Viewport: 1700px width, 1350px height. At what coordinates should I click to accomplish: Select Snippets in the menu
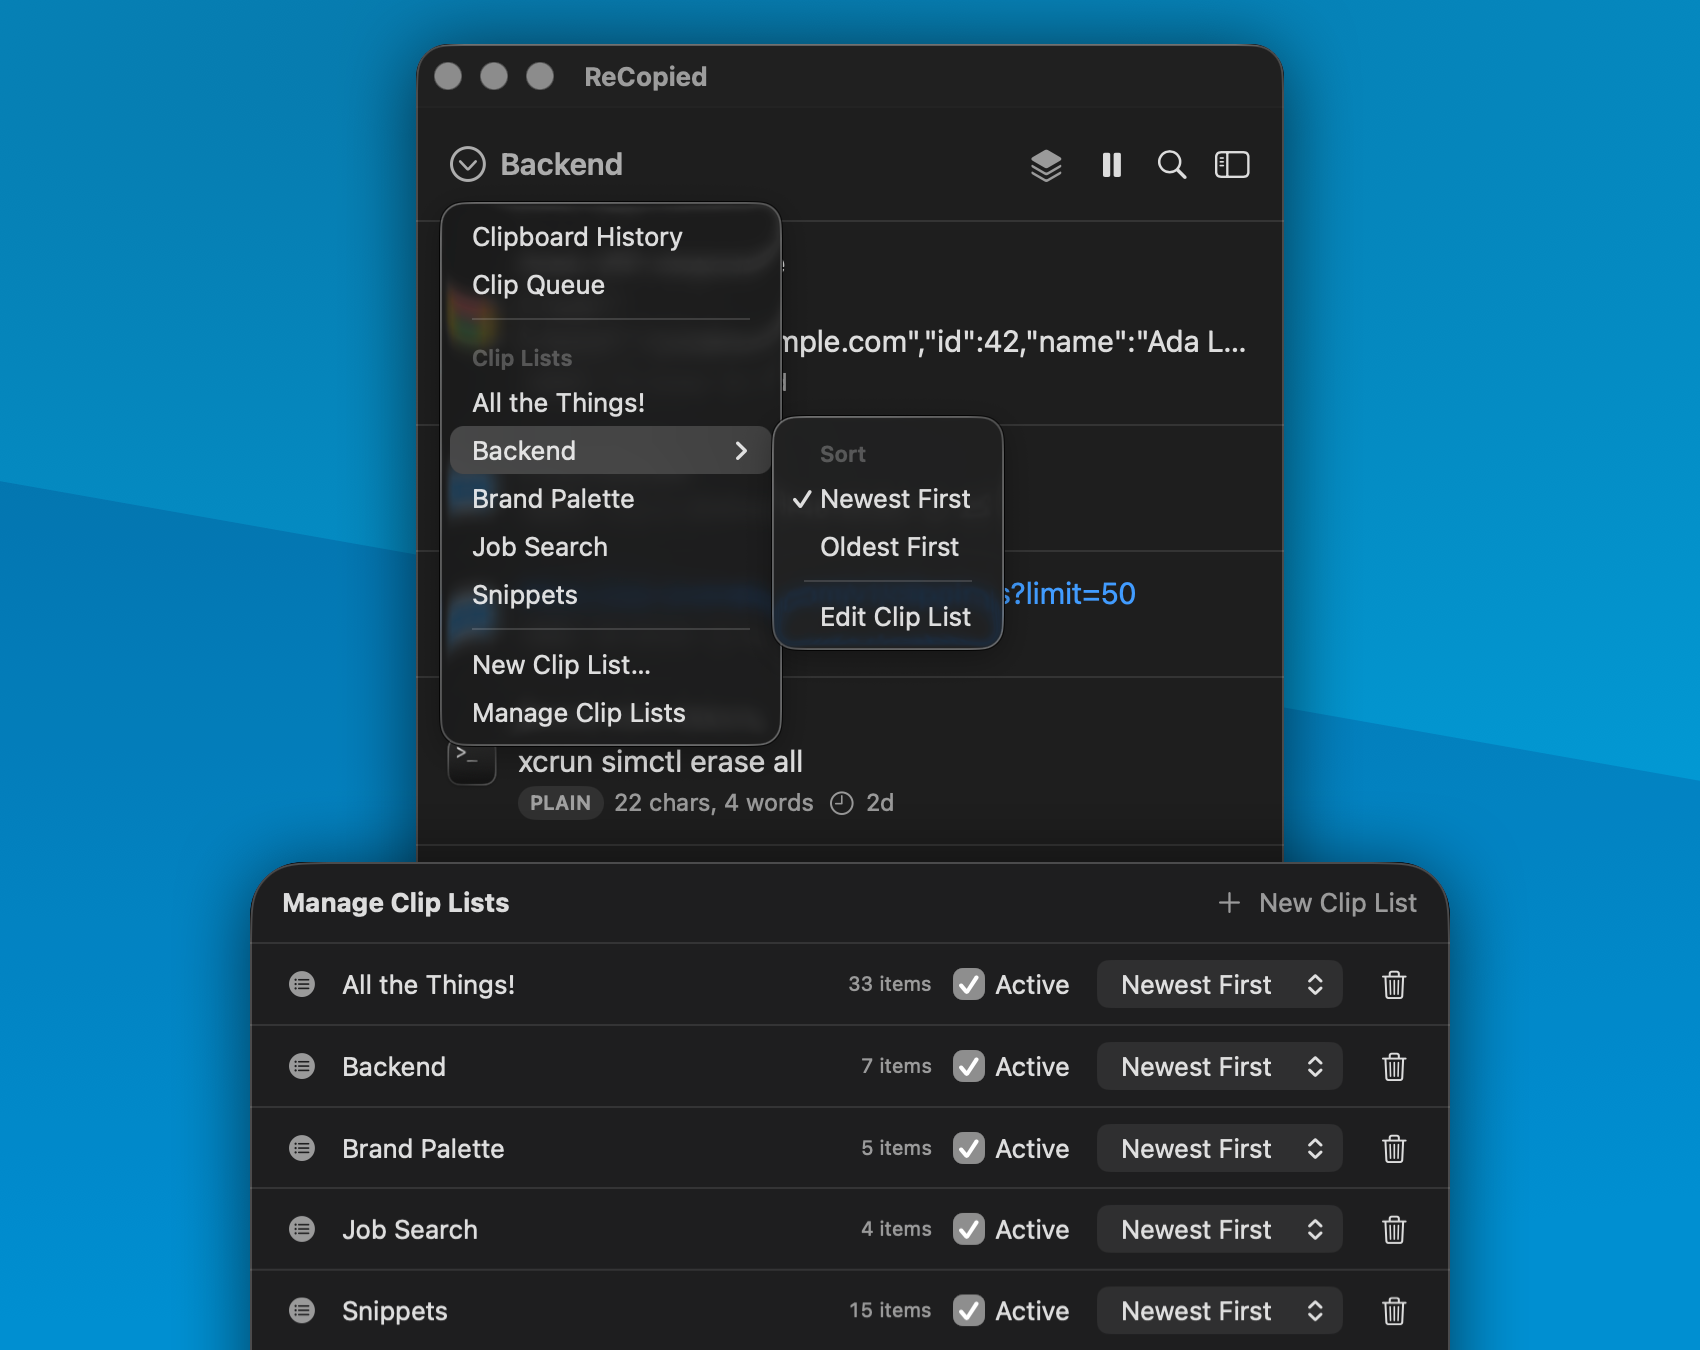[610, 595]
